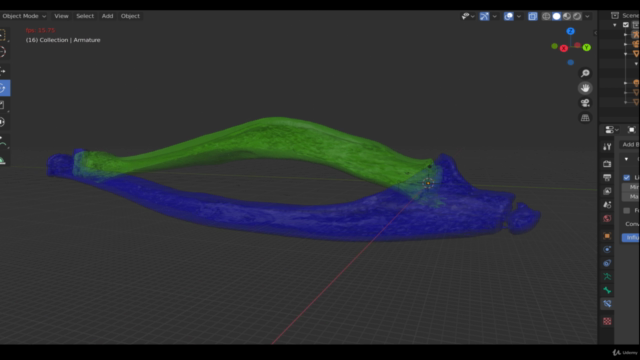Image resolution: width=640 pixels, height=360 pixels.
Task: Open the View Layer properties tab
Action: coord(607,191)
